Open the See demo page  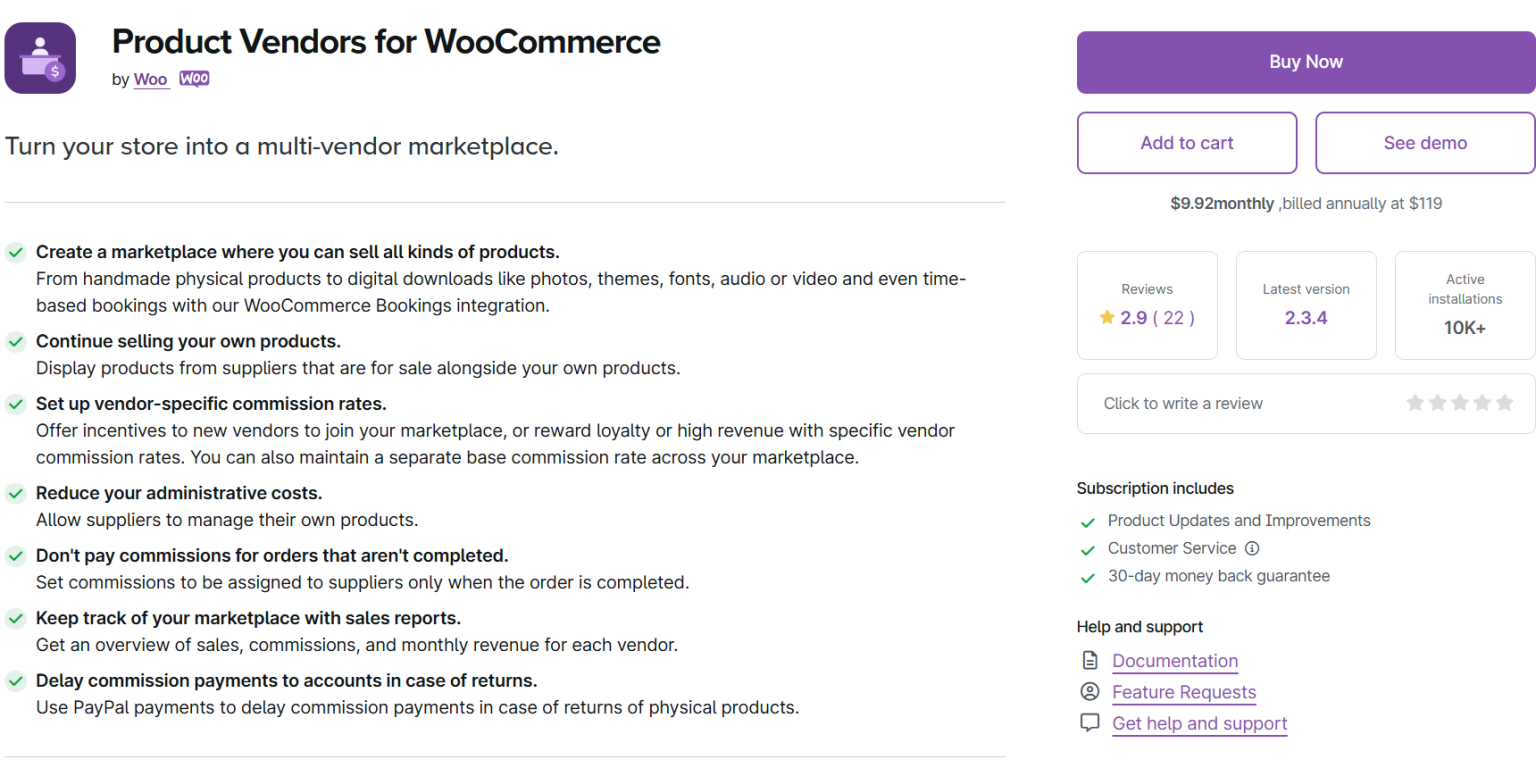click(1424, 142)
